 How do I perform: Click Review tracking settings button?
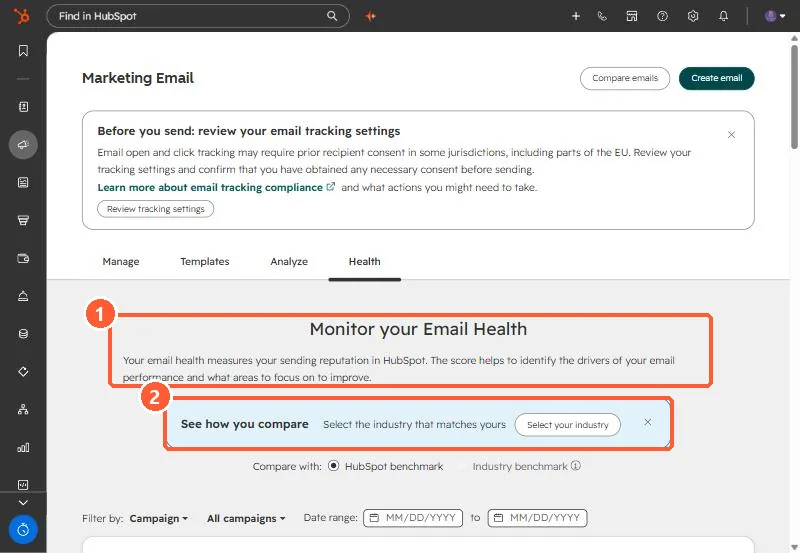pyautogui.click(x=156, y=209)
